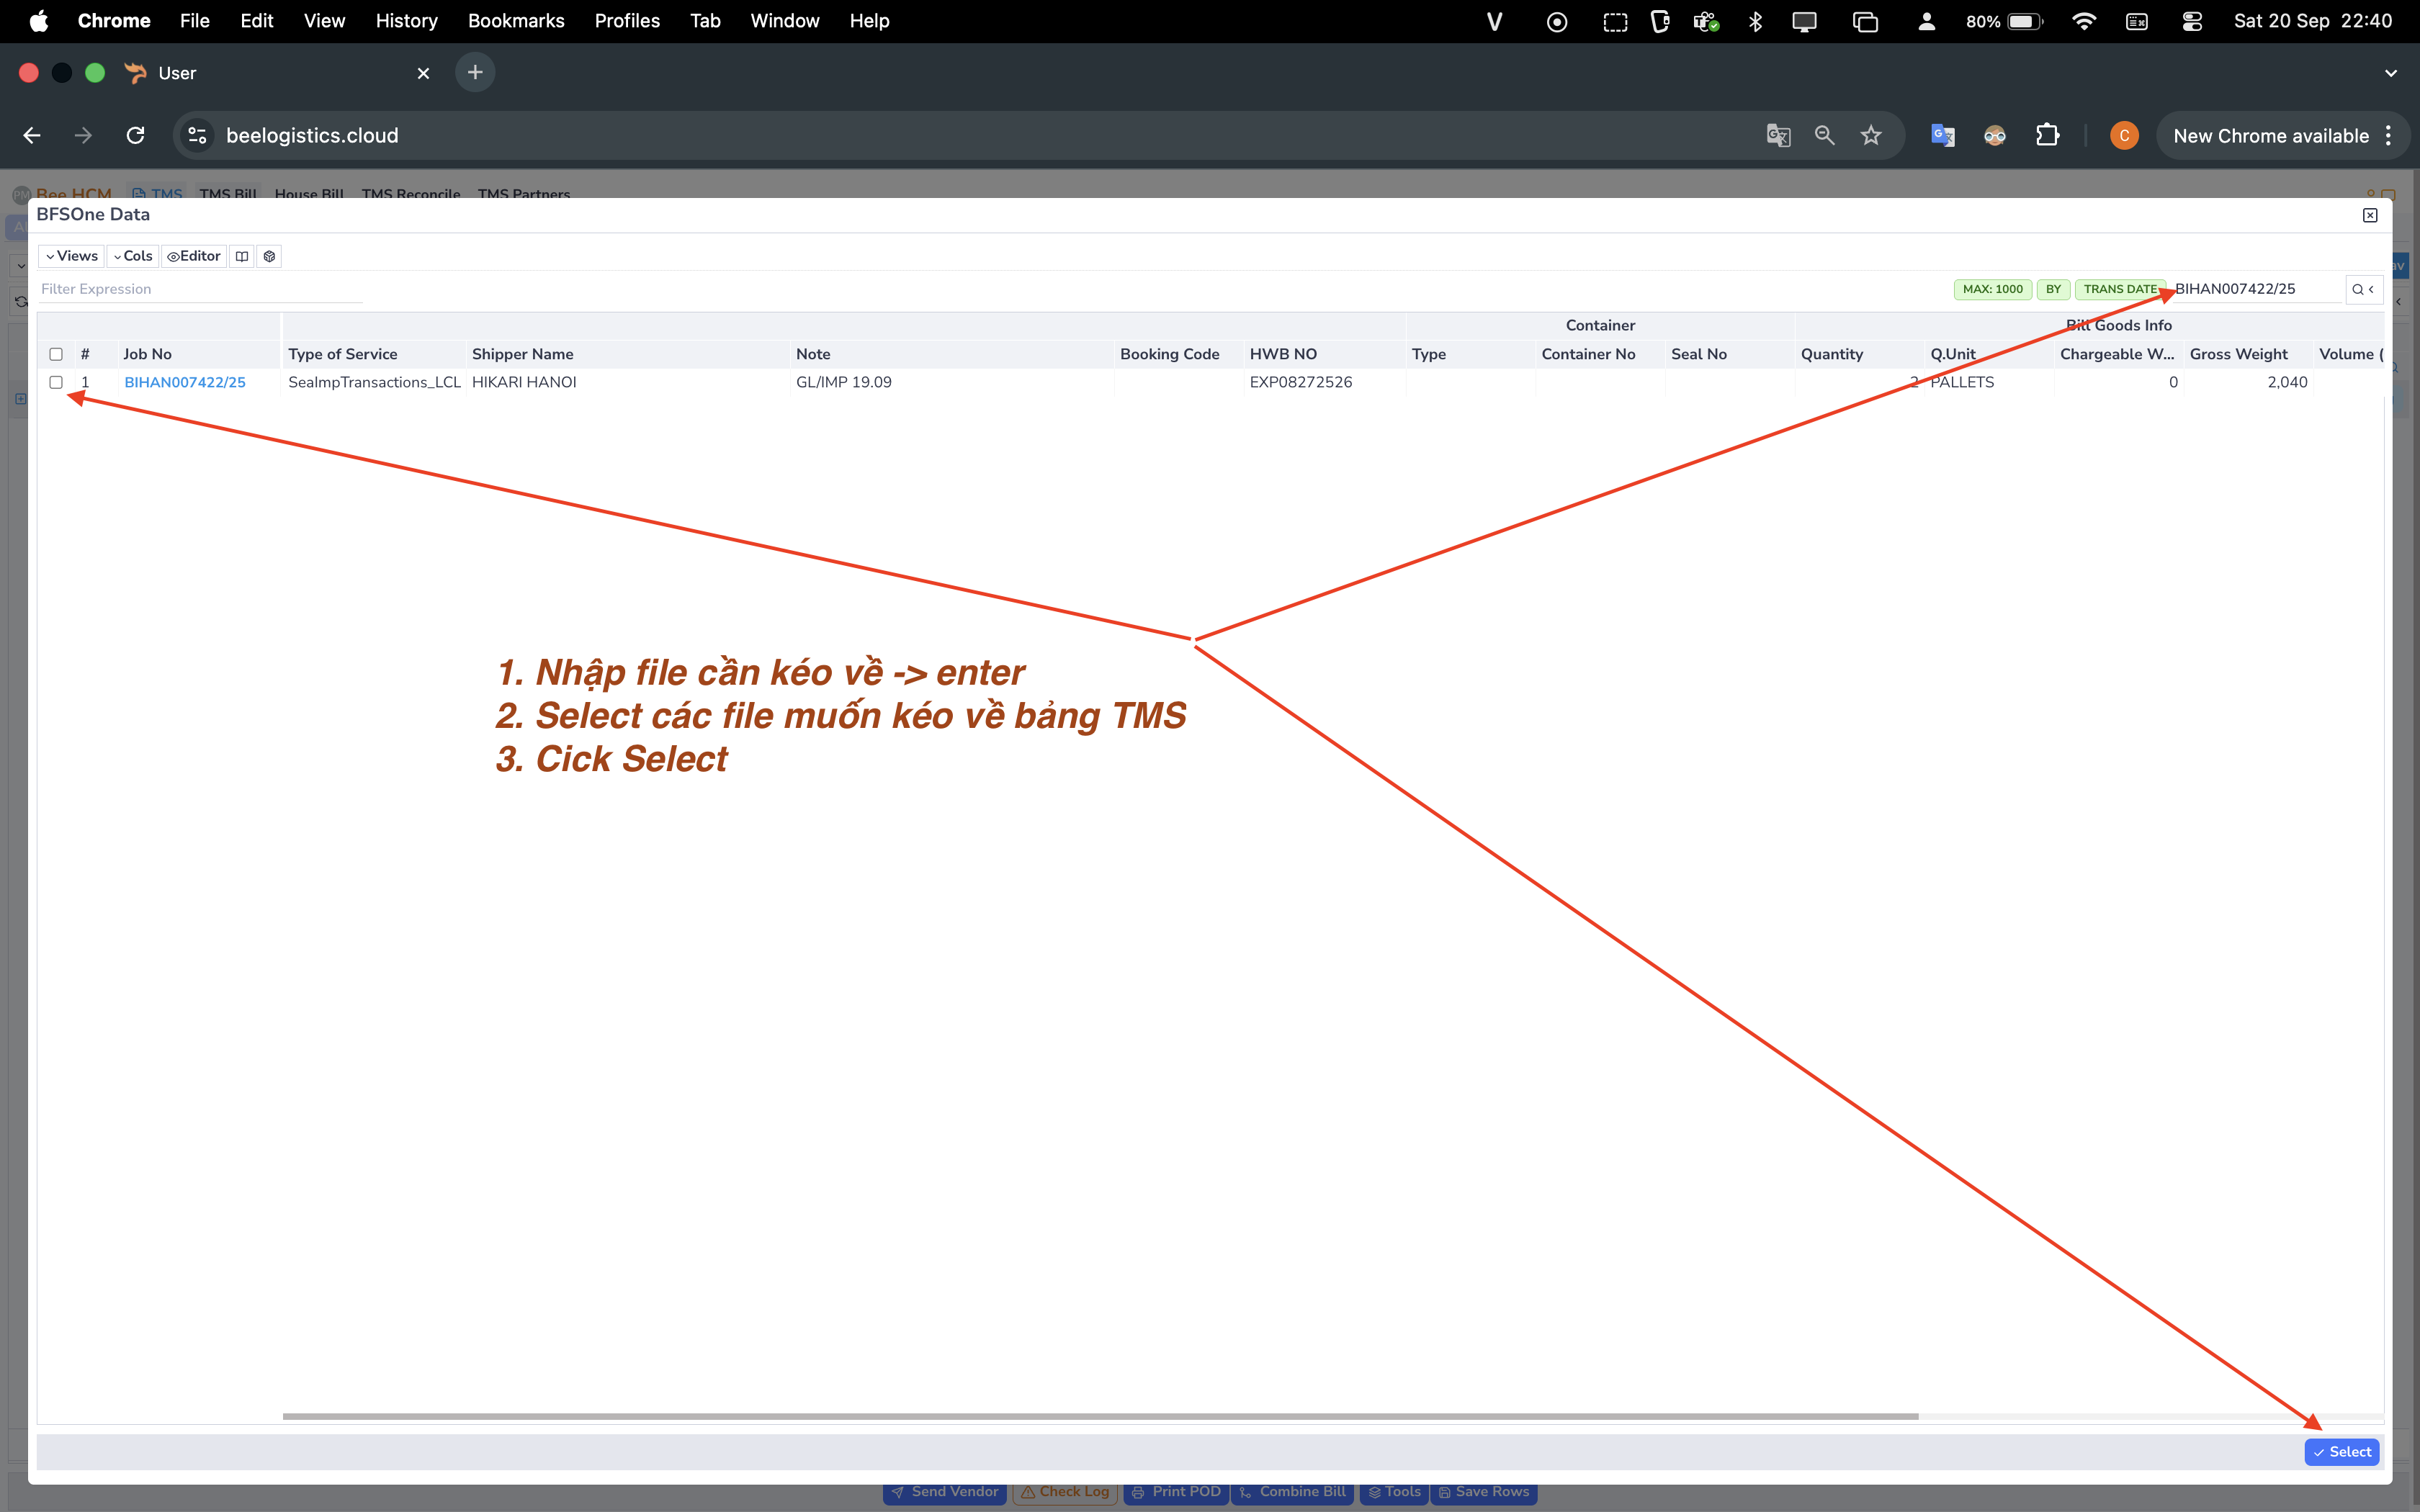Reload the page with the refresh icon
The height and width of the screenshot is (1512, 2420).
(135, 135)
